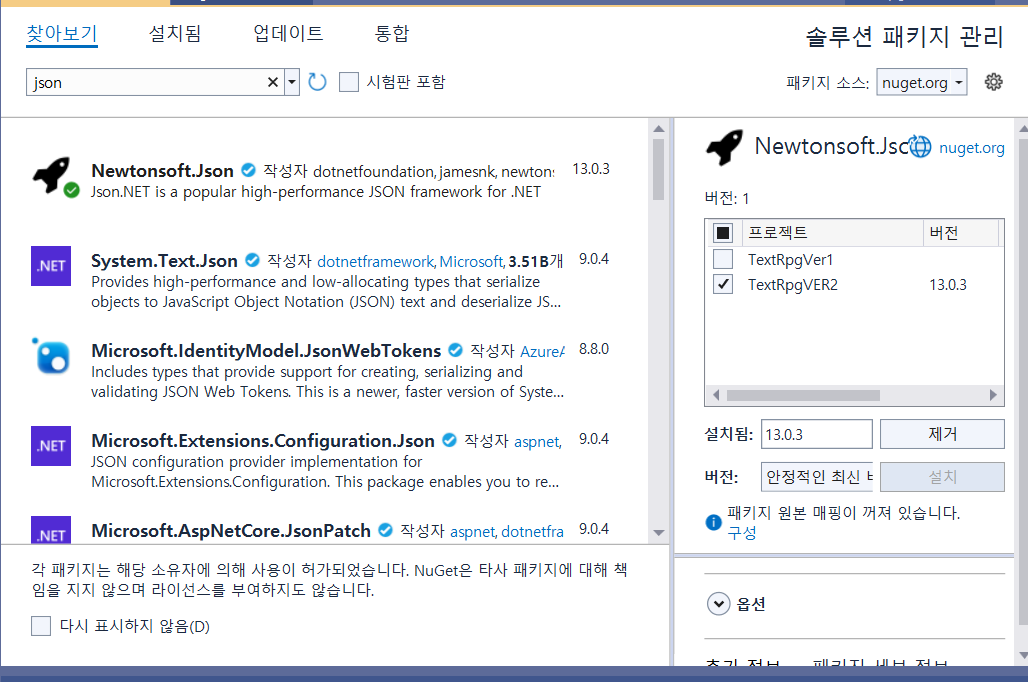The height and width of the screenshot is (682, 1028).
Task: Click the globe icon in details pane
Action: 919,147
